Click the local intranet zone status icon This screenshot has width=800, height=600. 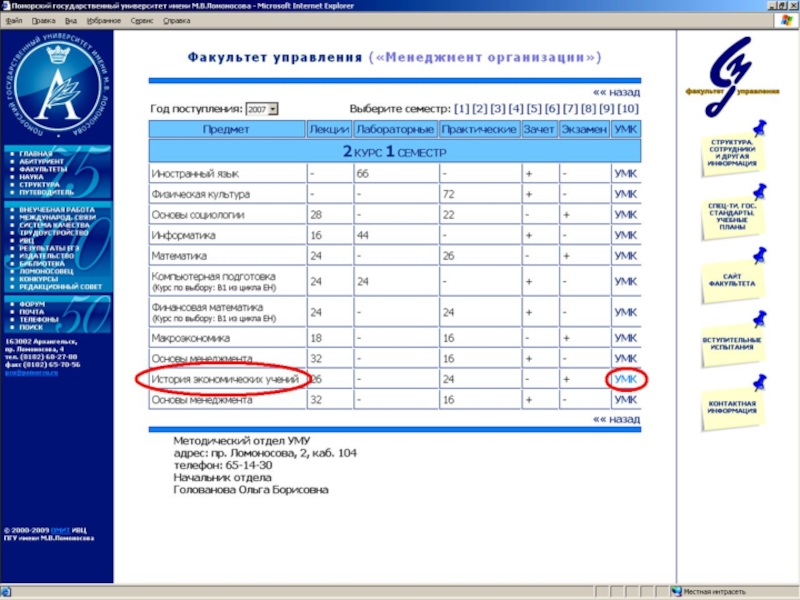click(x=677, y=592)
